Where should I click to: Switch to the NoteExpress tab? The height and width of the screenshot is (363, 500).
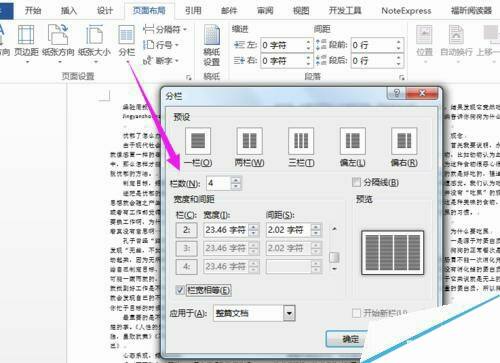tap(406, 11)
